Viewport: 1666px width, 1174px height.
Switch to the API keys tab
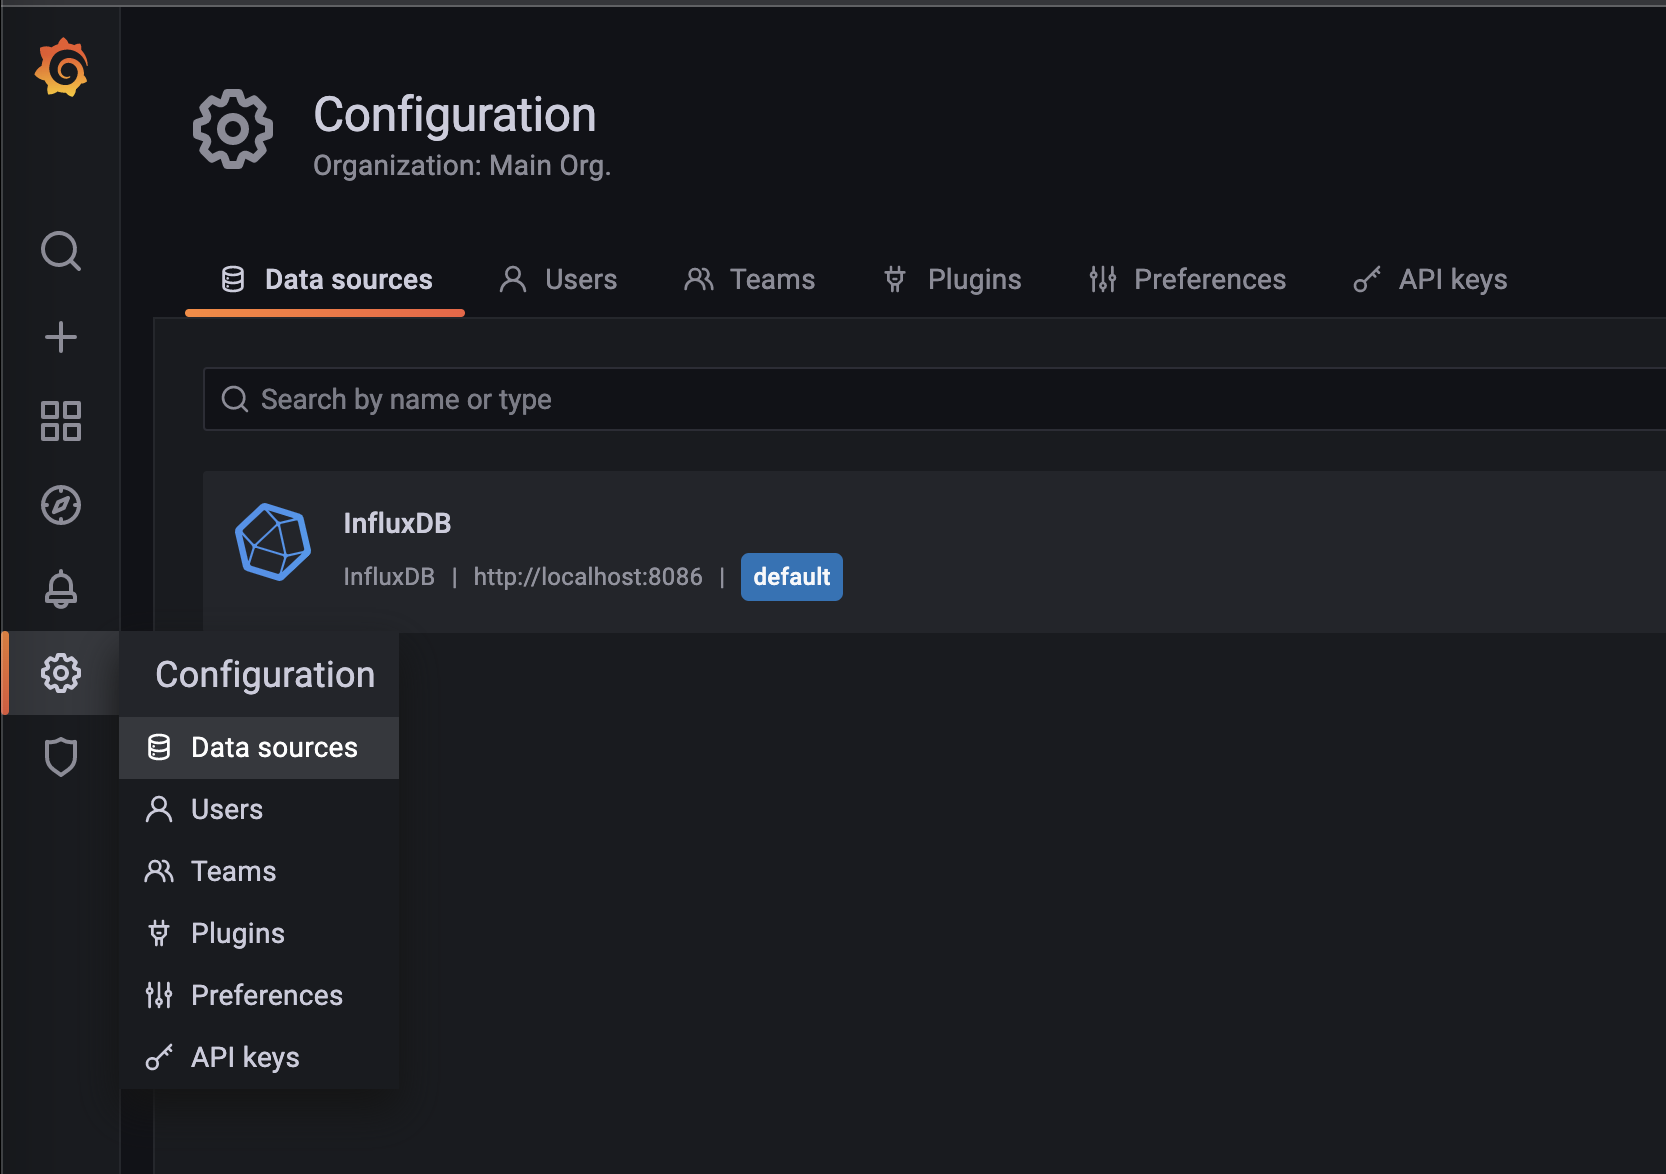(x=1430, y=280)
